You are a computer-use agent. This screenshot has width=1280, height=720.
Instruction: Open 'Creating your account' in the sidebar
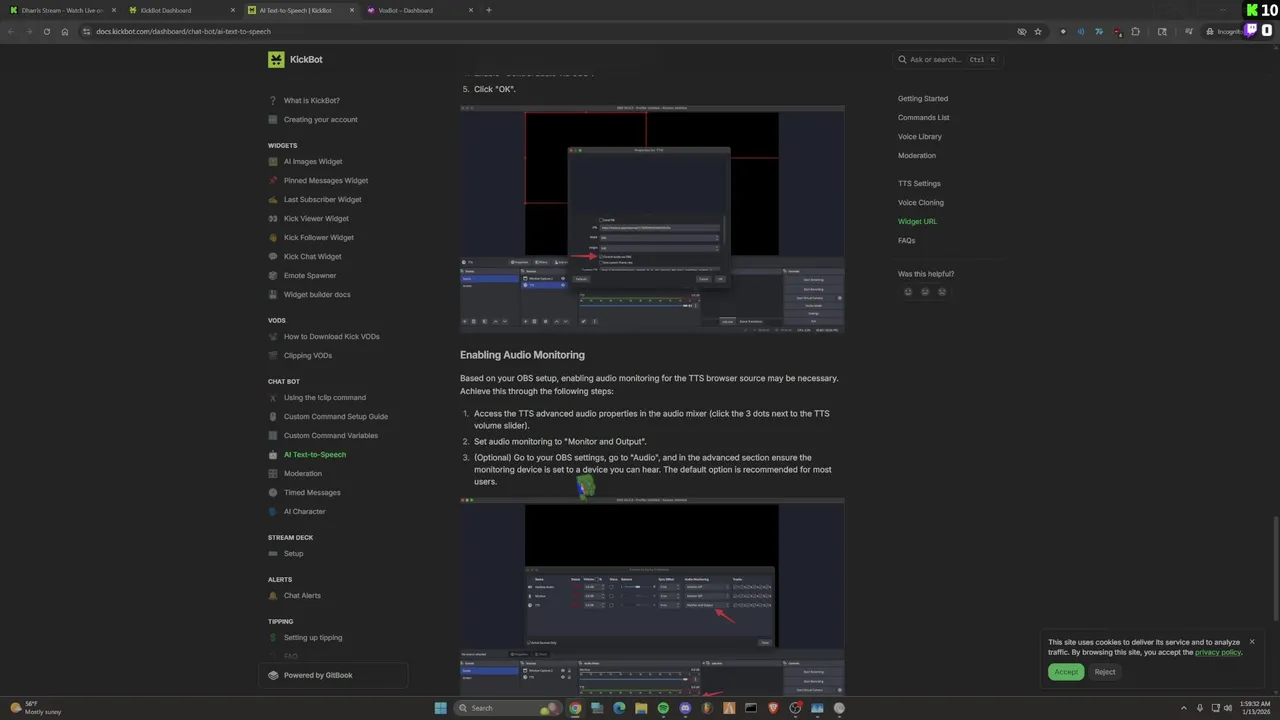320,120
